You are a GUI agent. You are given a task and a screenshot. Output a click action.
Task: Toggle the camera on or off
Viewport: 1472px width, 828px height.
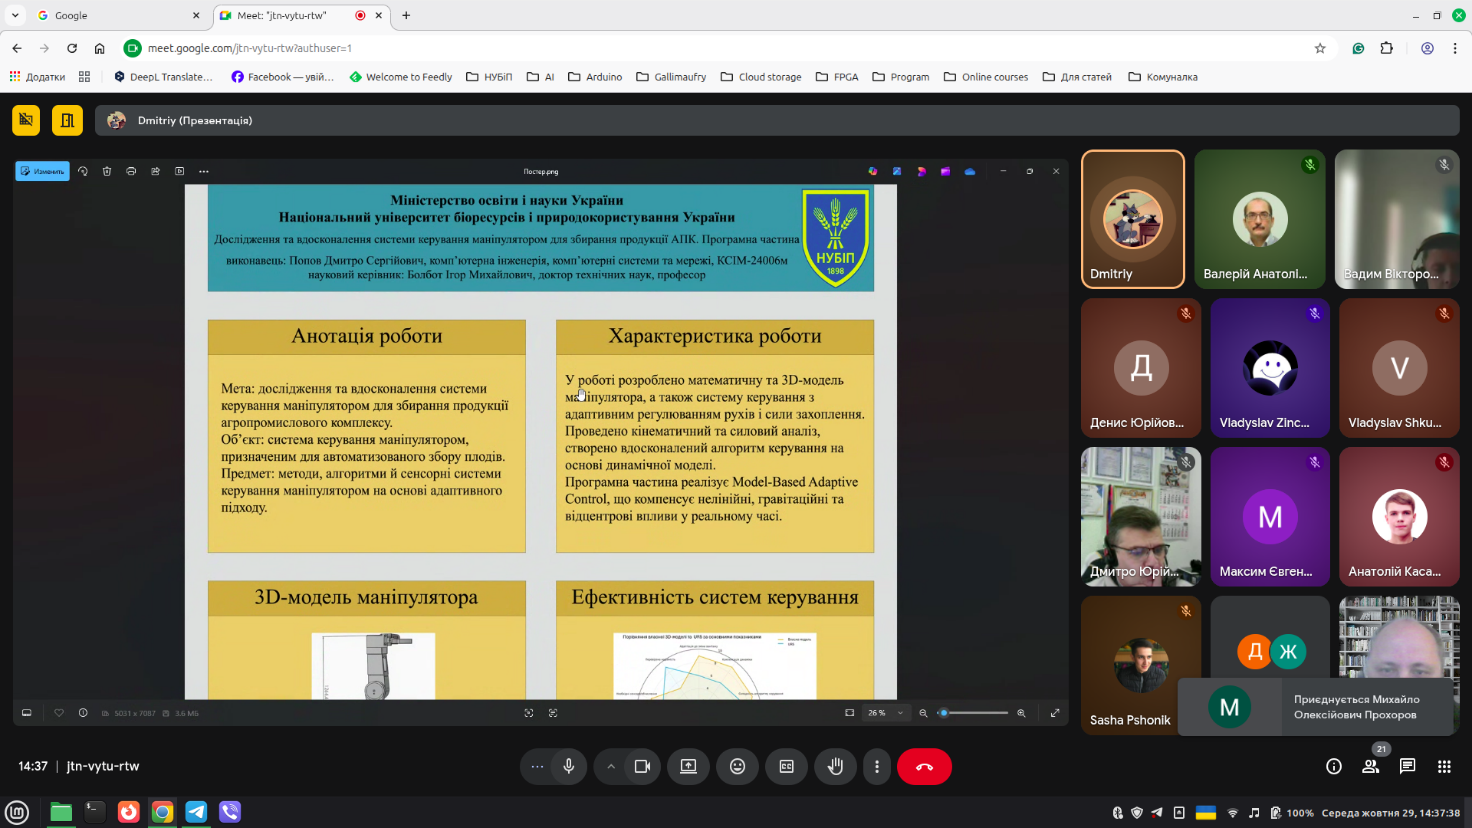(642, 766)
